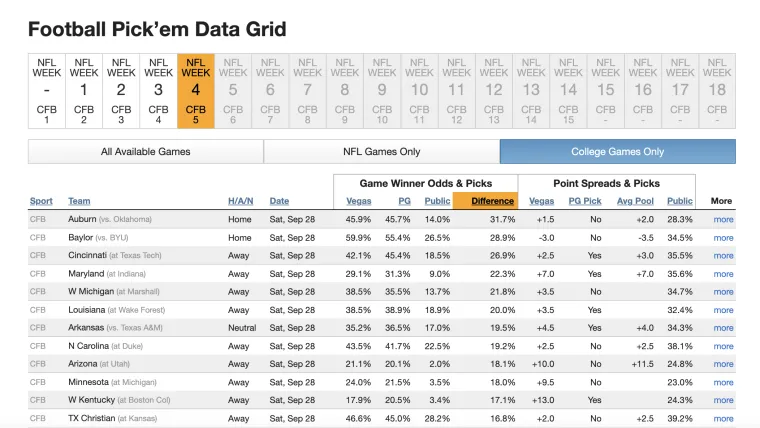Open more info for the Maryland row

[723, 273]
